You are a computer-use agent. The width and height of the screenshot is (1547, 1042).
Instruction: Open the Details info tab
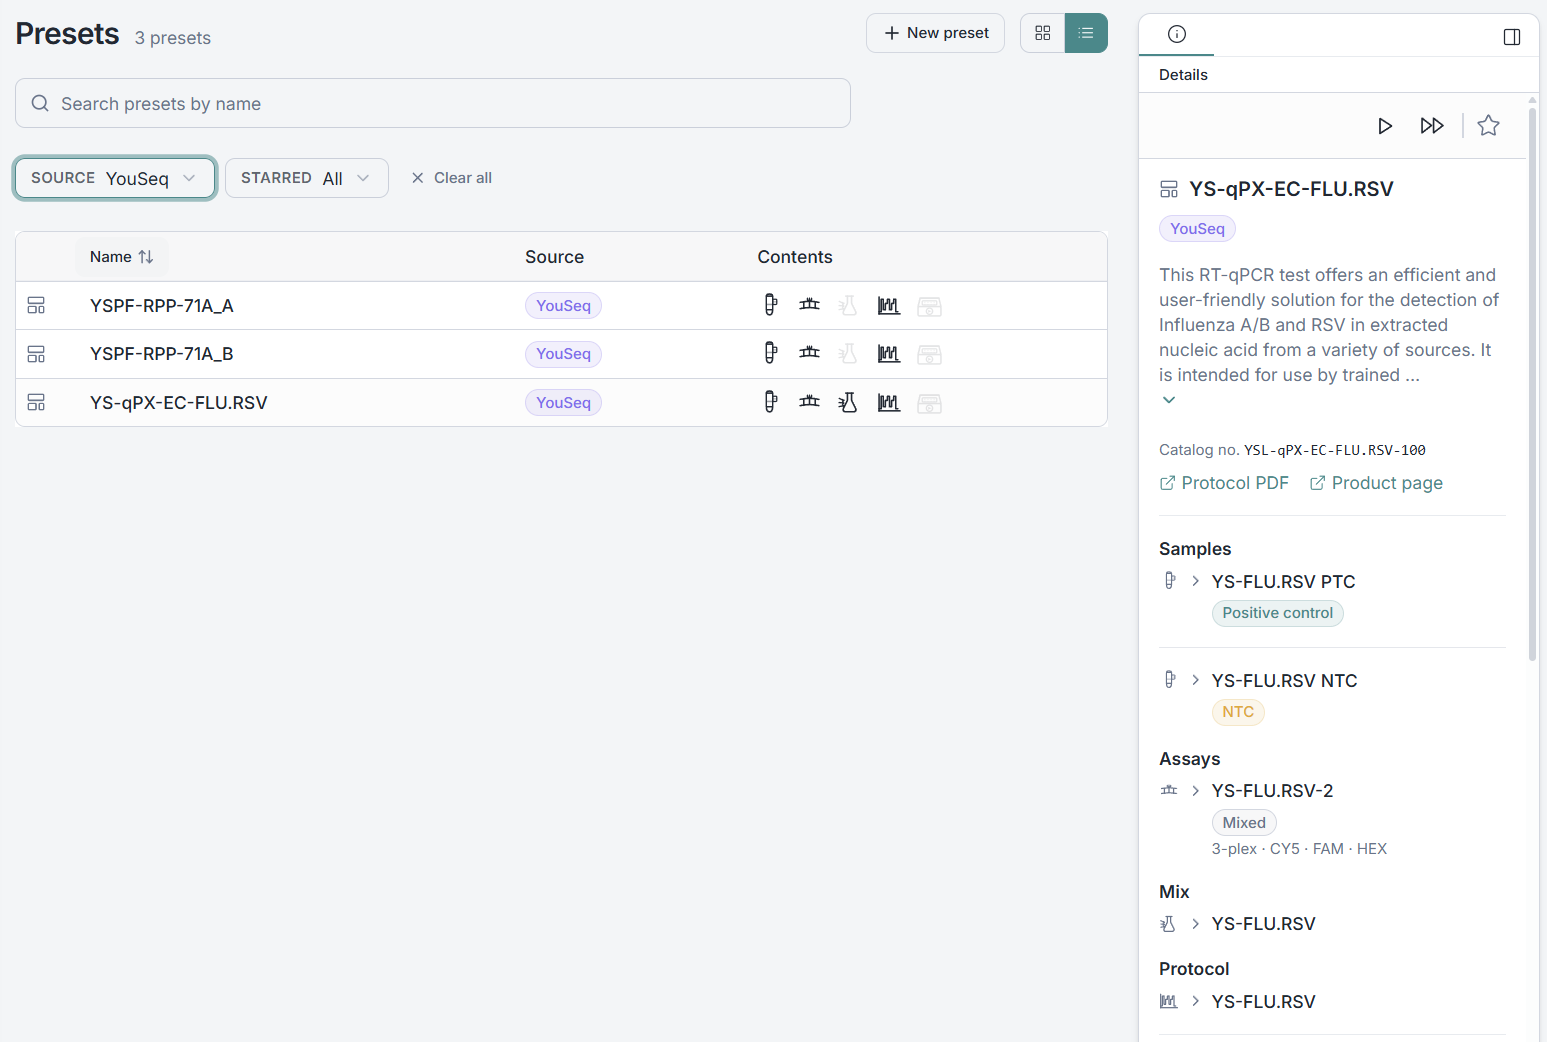pyautogui.click(x=1177, y=34)
